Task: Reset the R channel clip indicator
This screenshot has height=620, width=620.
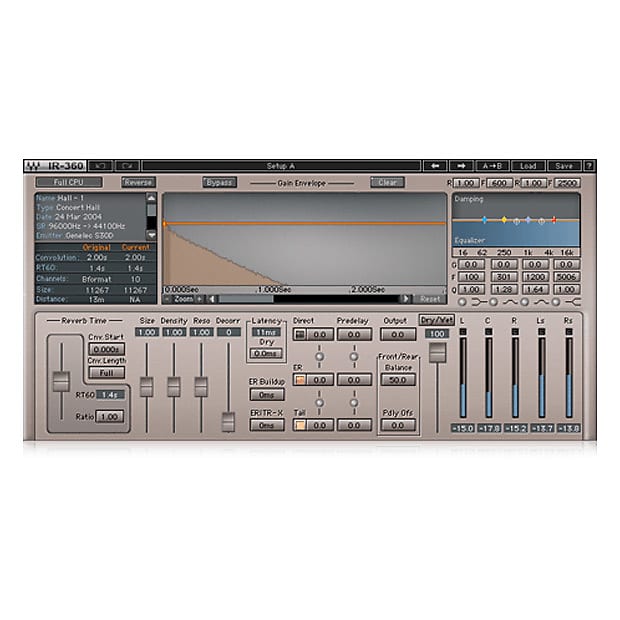Action: [x=515, y=332]
